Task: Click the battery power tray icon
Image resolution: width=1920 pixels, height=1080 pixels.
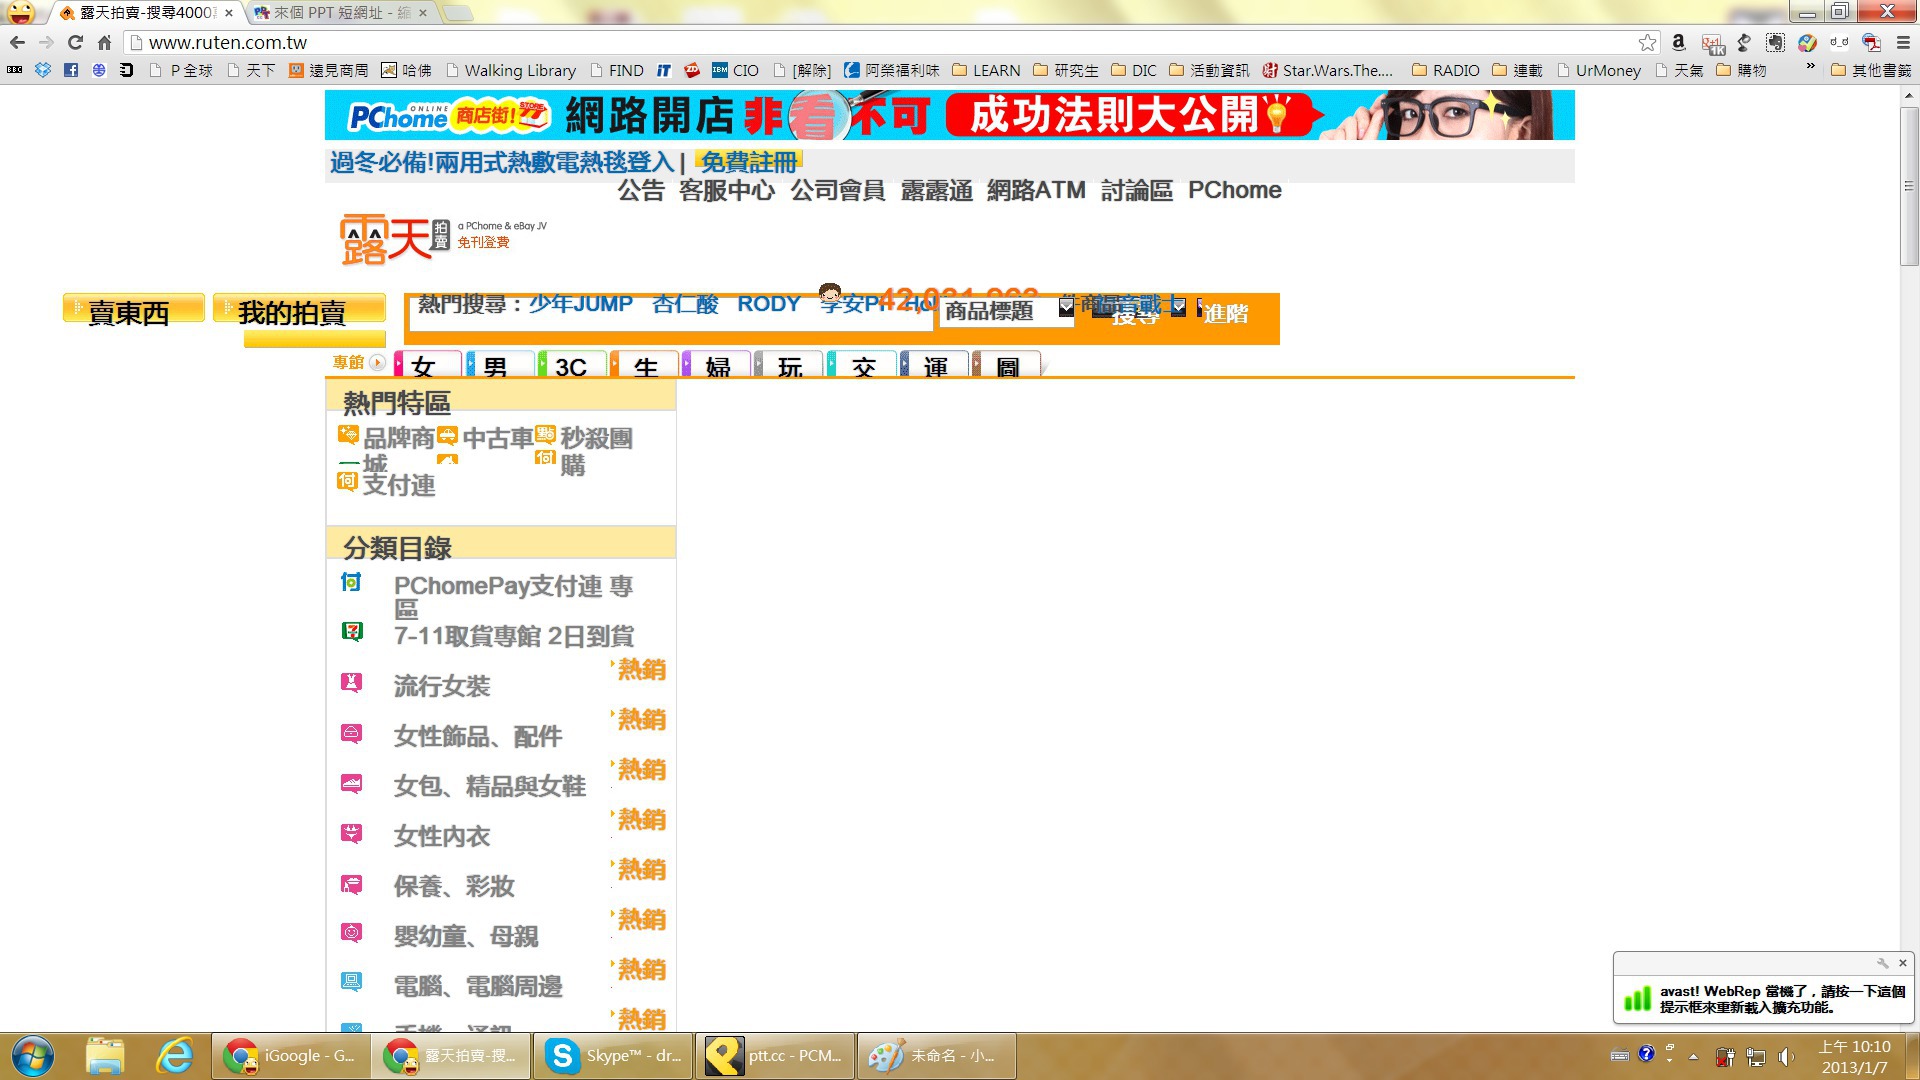Action: 1725,1056
